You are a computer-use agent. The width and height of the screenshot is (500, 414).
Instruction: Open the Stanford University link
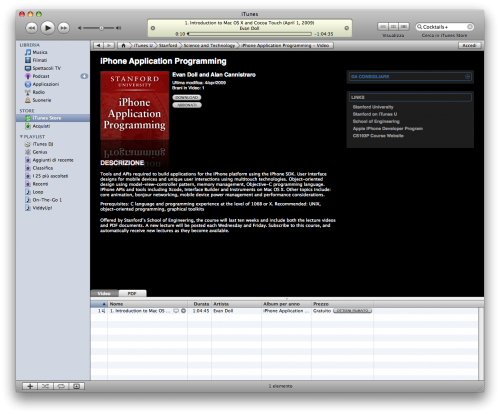click(373, 107)
